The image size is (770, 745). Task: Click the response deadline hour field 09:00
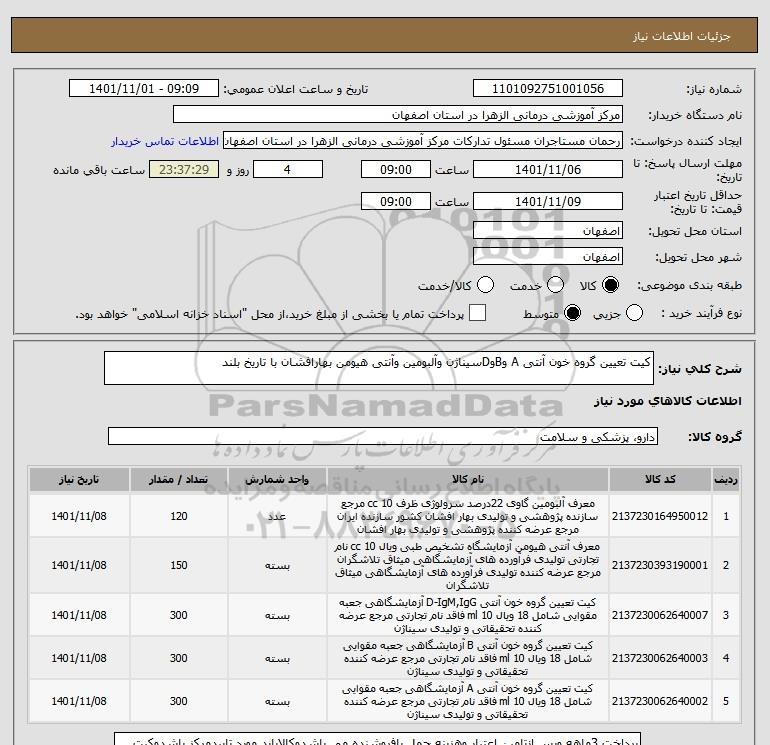click(396, 169)
